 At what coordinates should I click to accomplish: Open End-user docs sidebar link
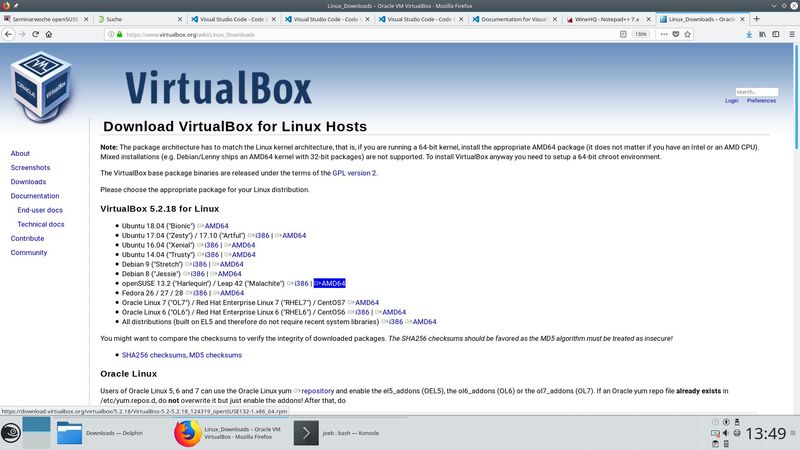tap(40, 210)
